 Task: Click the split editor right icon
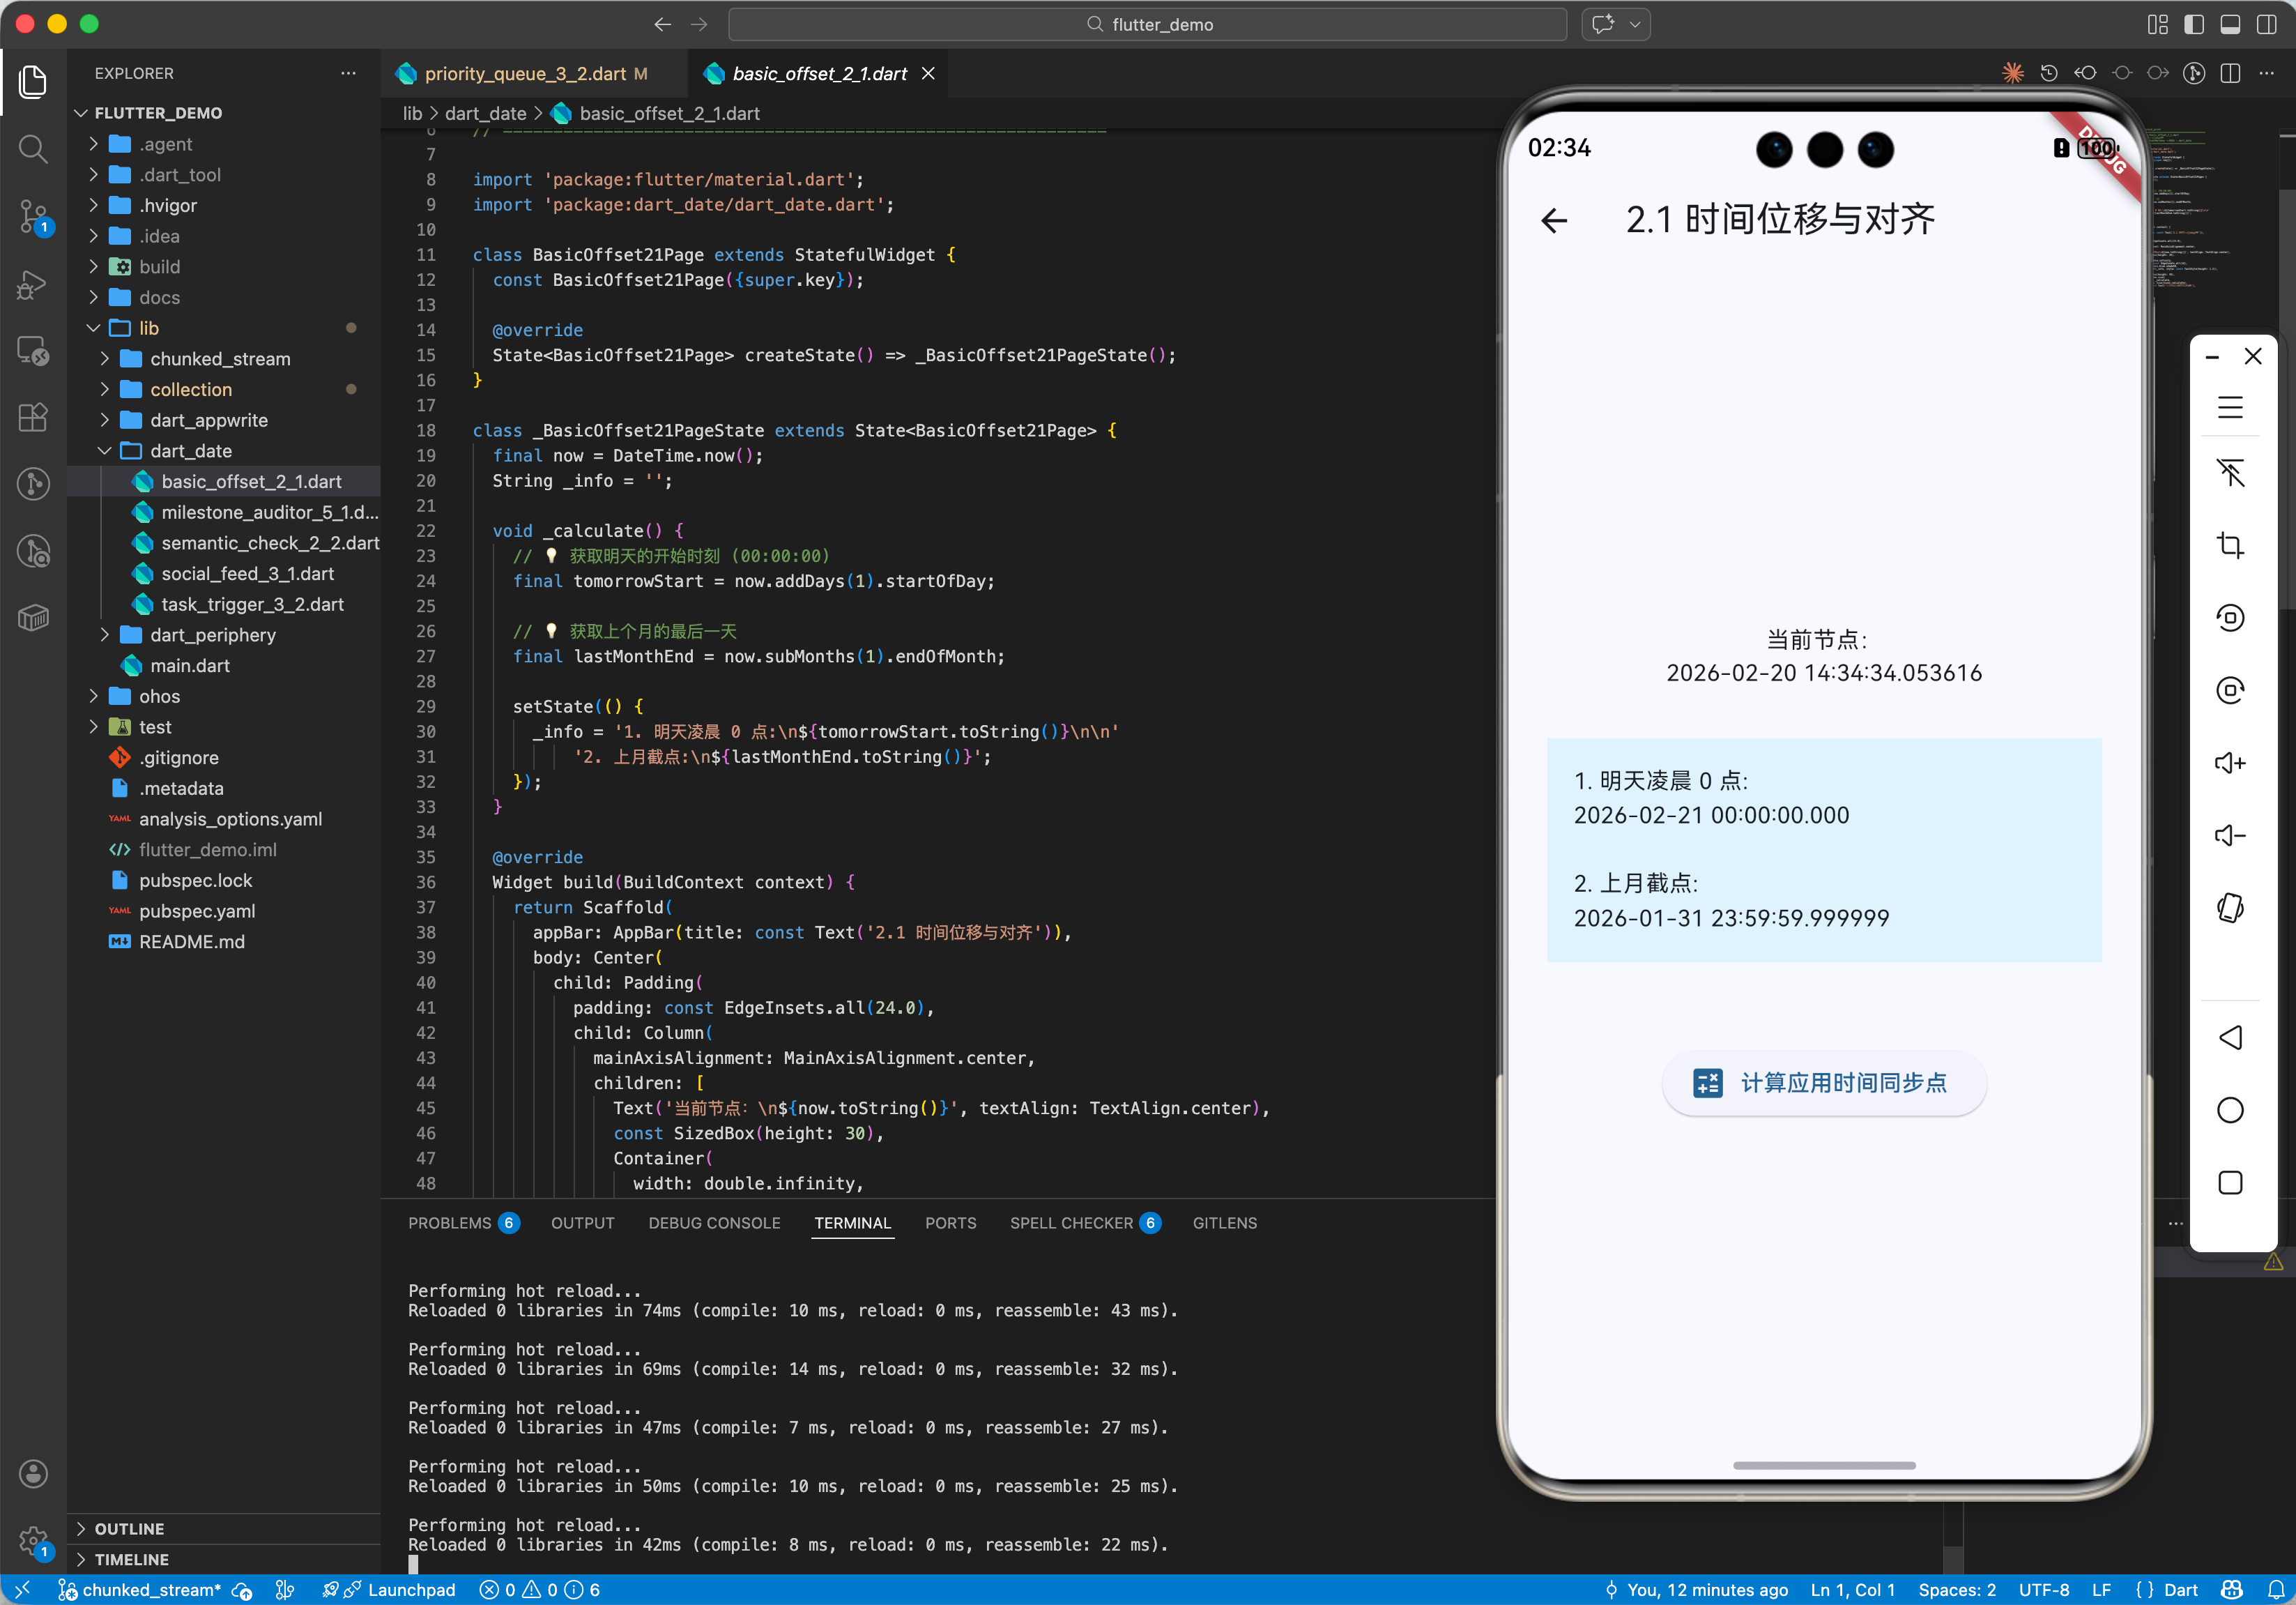tap(2230, 73)
